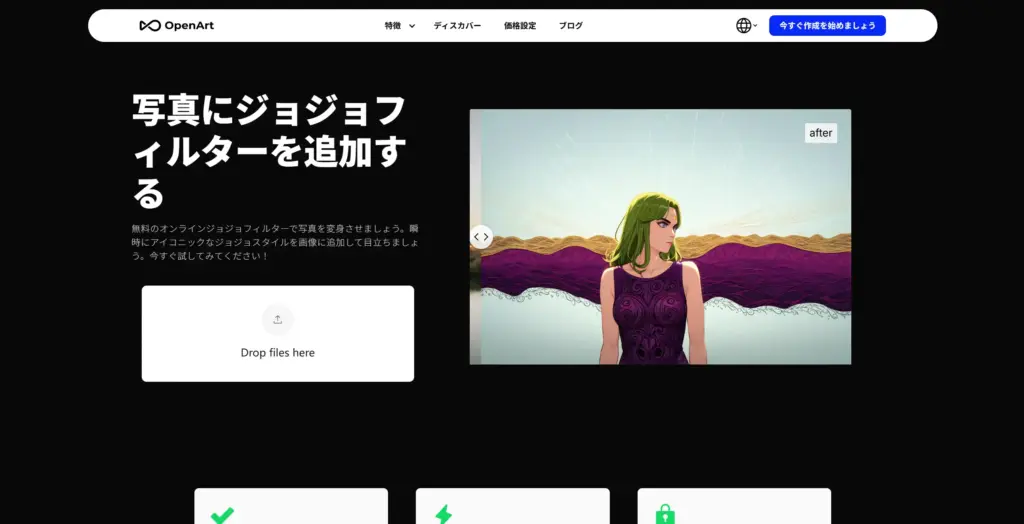Click the green lightning bolt icon
This screenshot has height=524, width=1024.
point(443,515)
